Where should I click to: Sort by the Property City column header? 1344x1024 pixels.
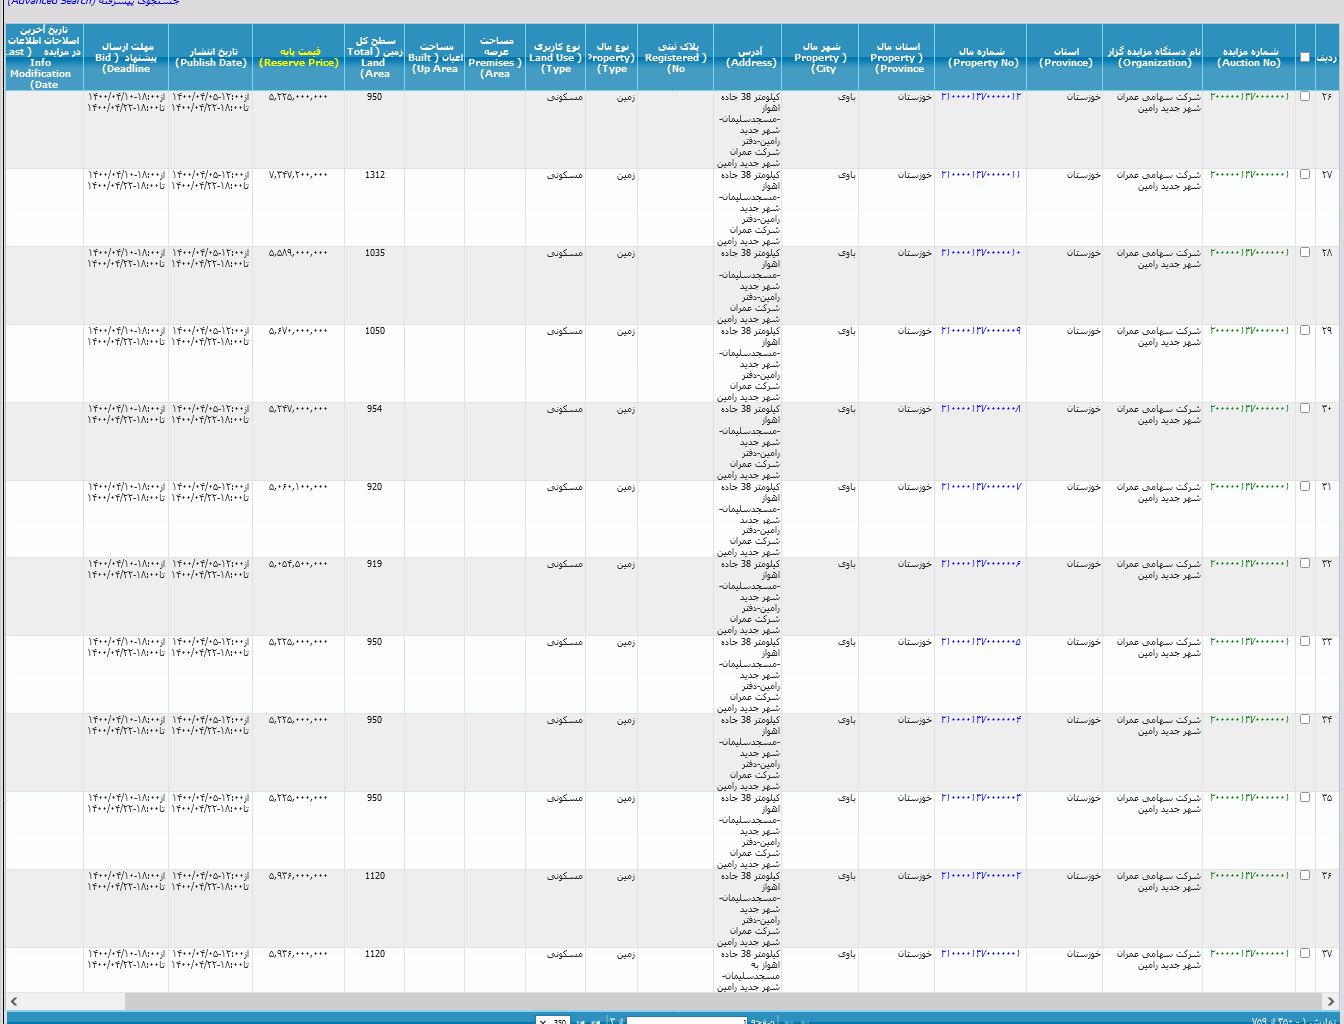pyautogui.click(x=820, y=57)
